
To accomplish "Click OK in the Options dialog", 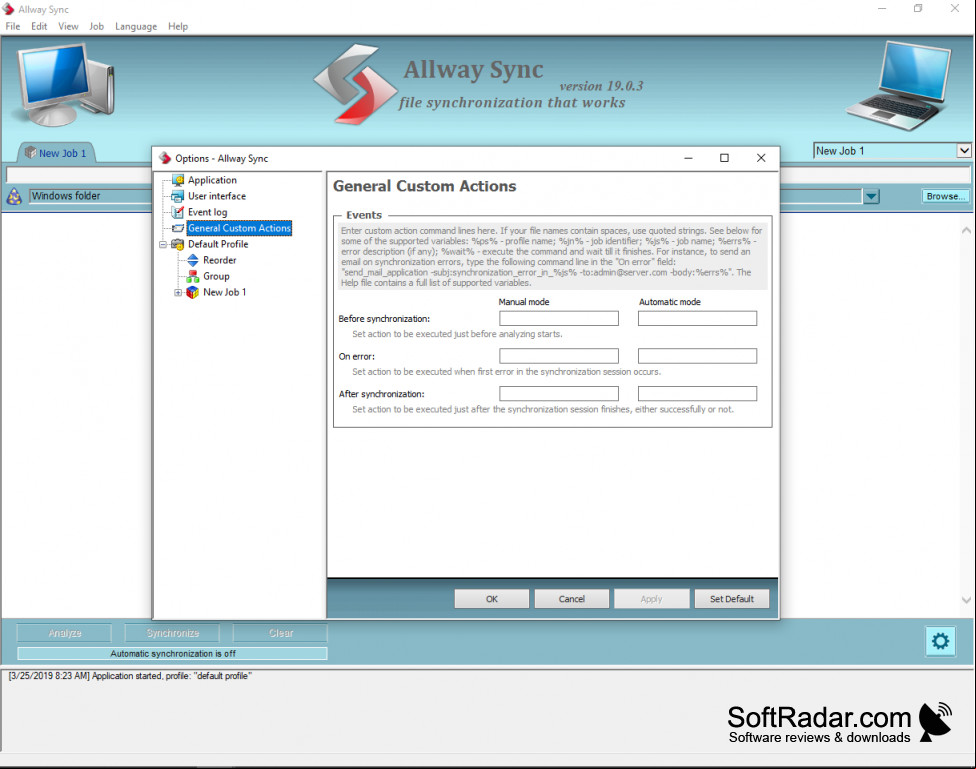I will point(492,599).
